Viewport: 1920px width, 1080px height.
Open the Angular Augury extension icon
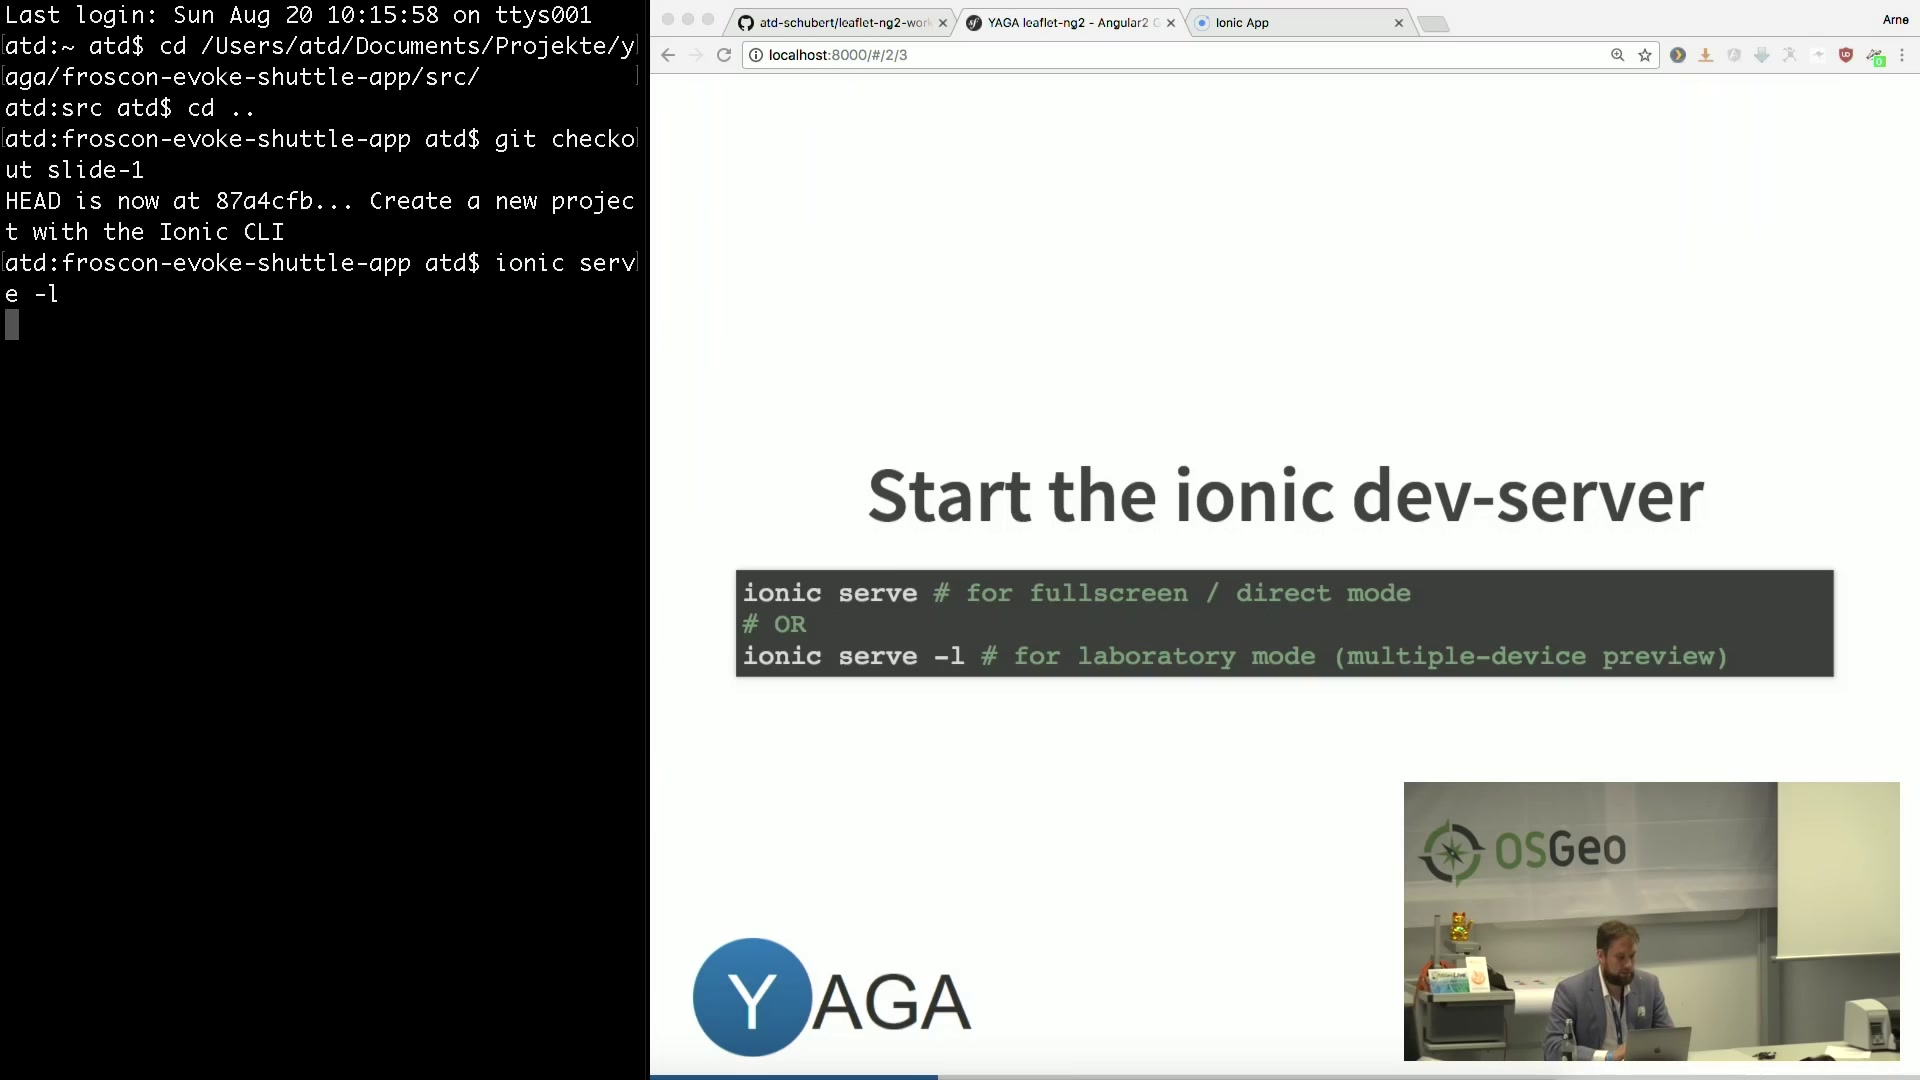coord(1734,55)
